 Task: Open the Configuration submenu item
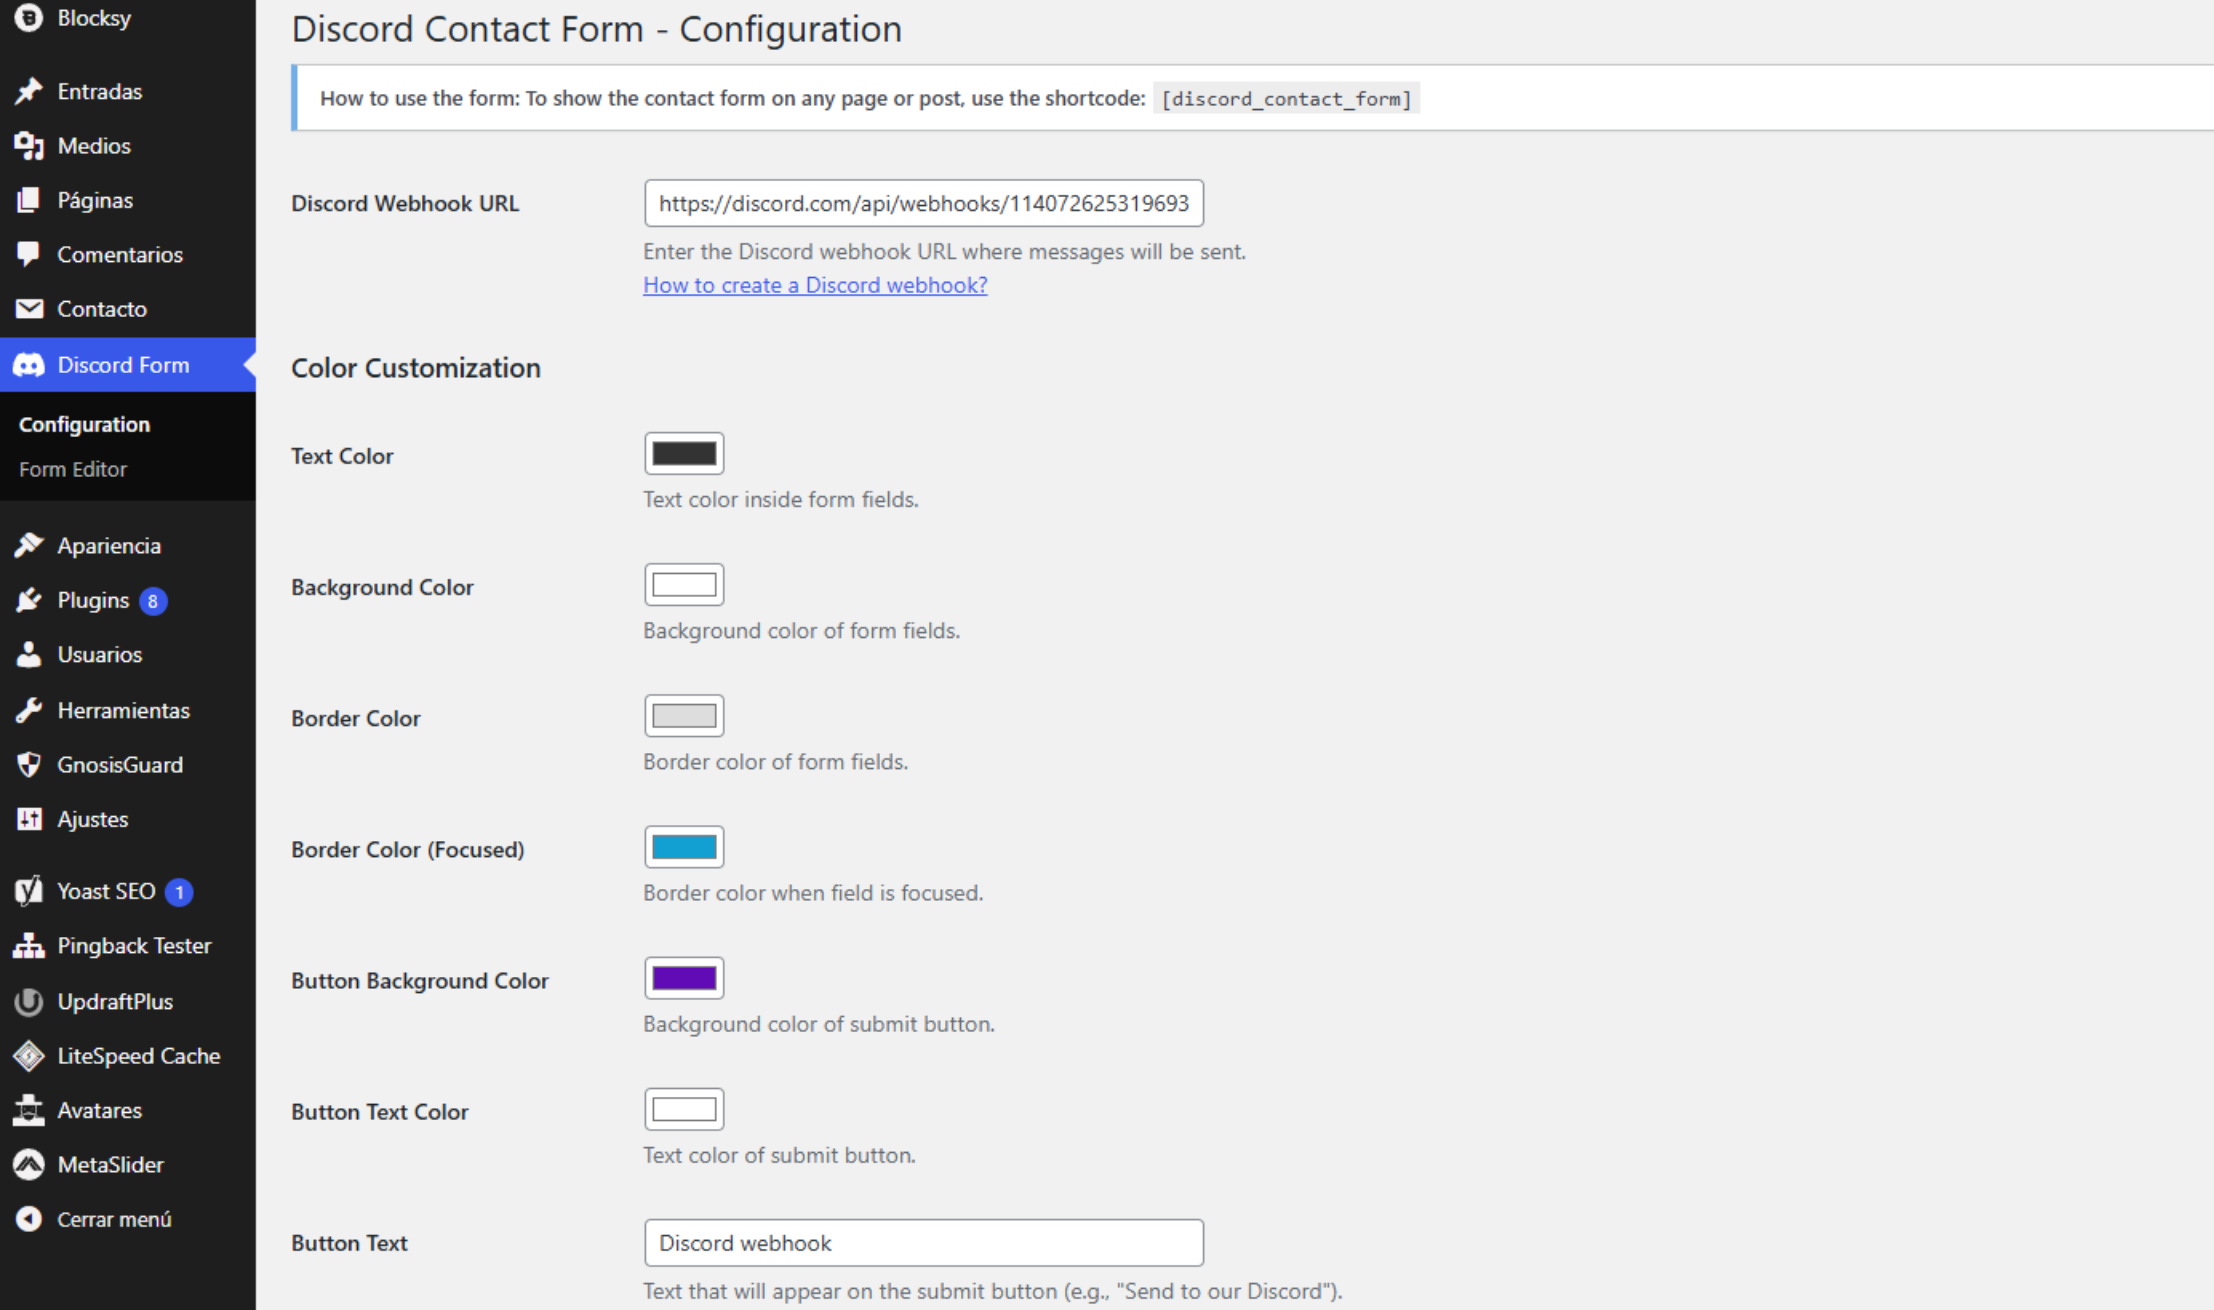pos(85,424)
